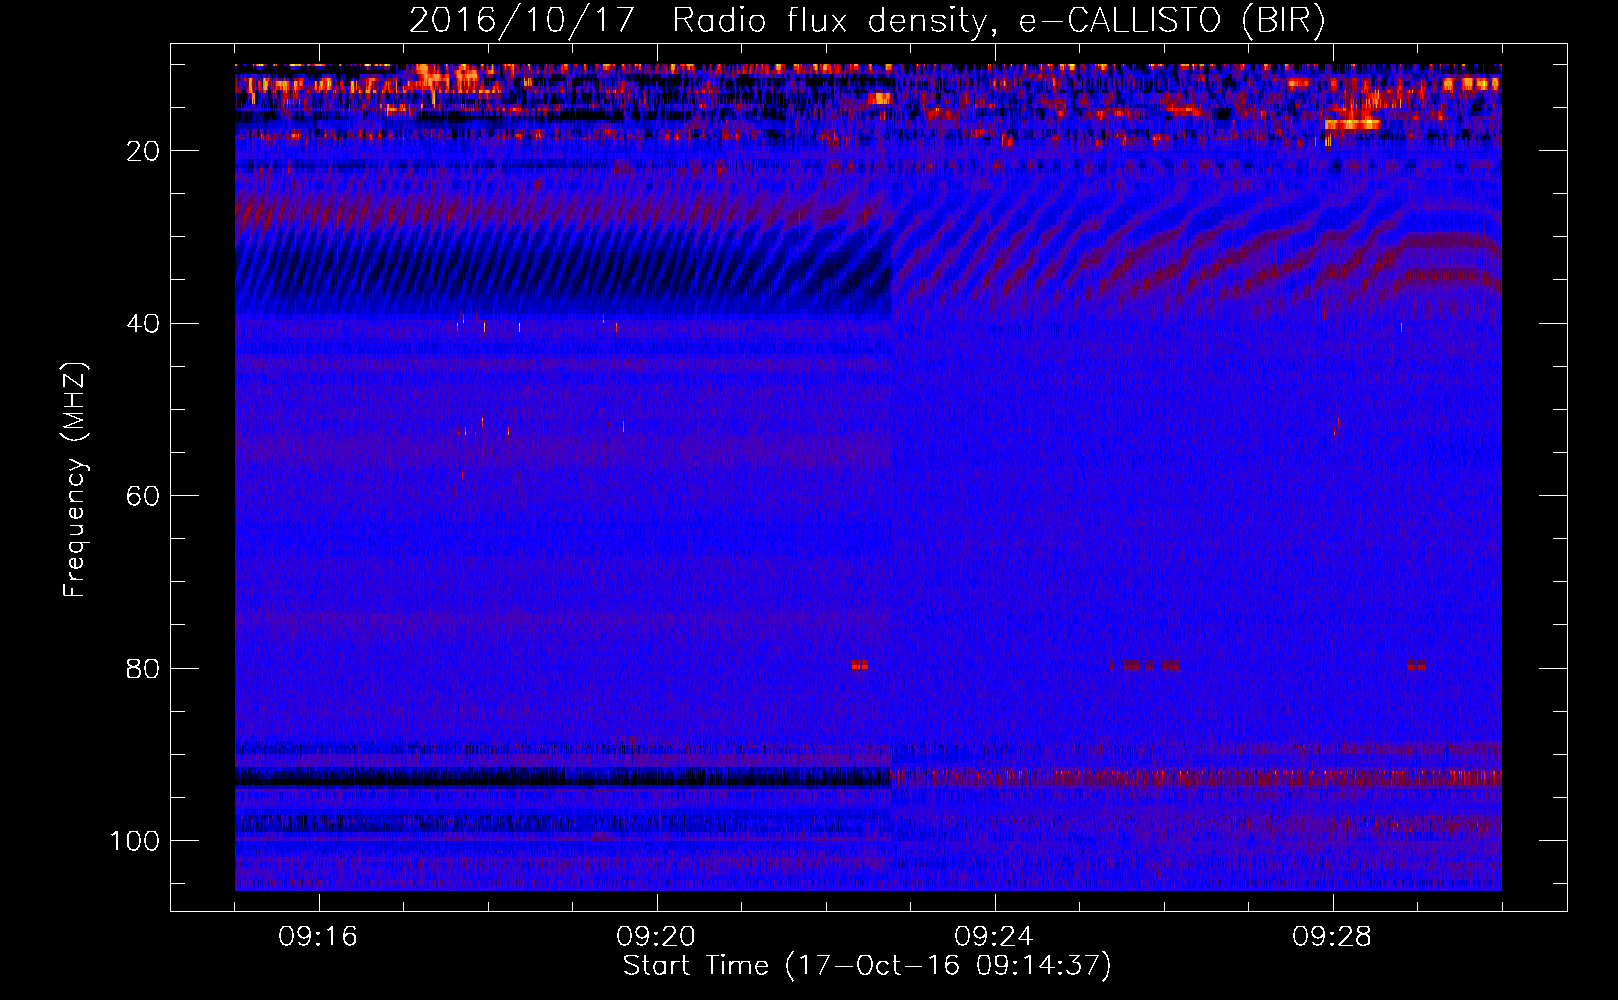Select the 80 MHz frequency tick label
This screenshot has height=1000, width=1618.
point(143,669)
